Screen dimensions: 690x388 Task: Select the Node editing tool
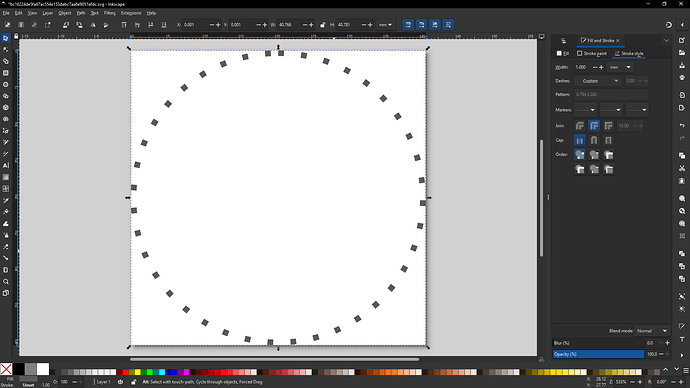click(x=6, y=50)
